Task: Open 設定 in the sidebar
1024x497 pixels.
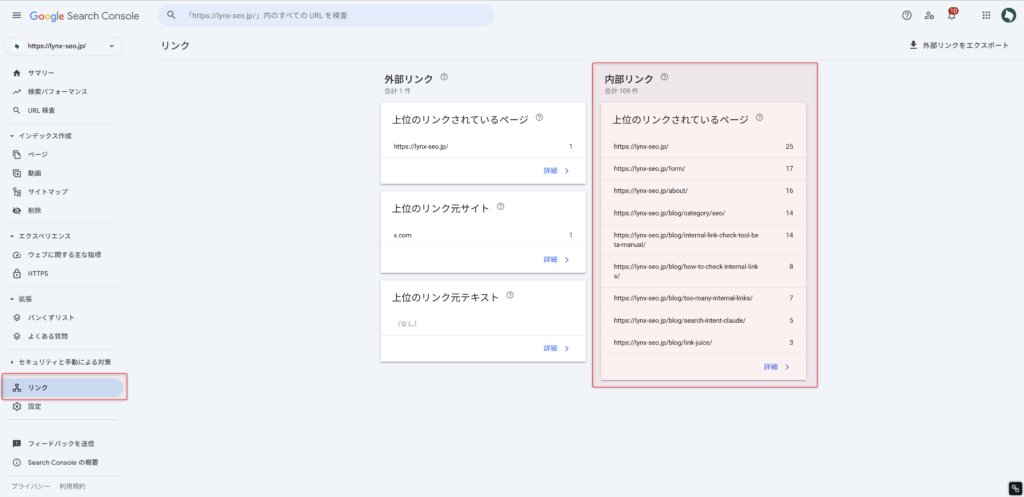Action: [x=35, y=407]
